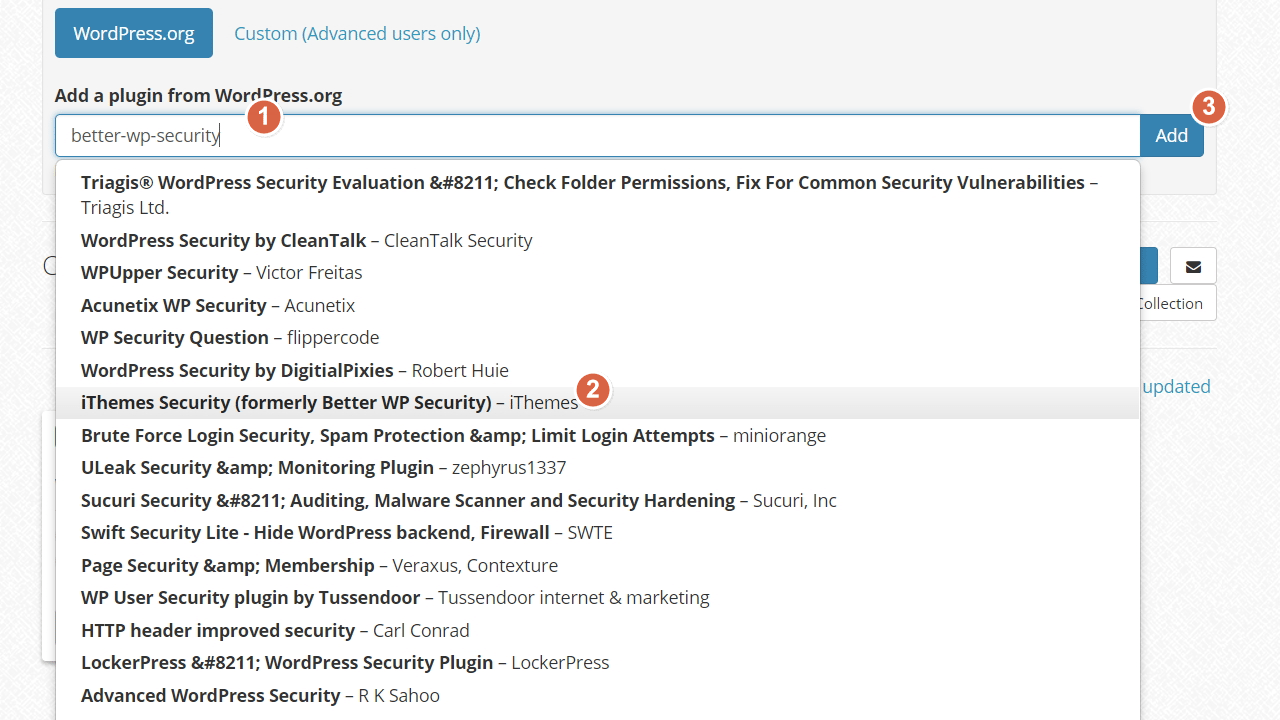Switch to the WordPress.org tab
The image size is (1280, 720).
point(134,33)
